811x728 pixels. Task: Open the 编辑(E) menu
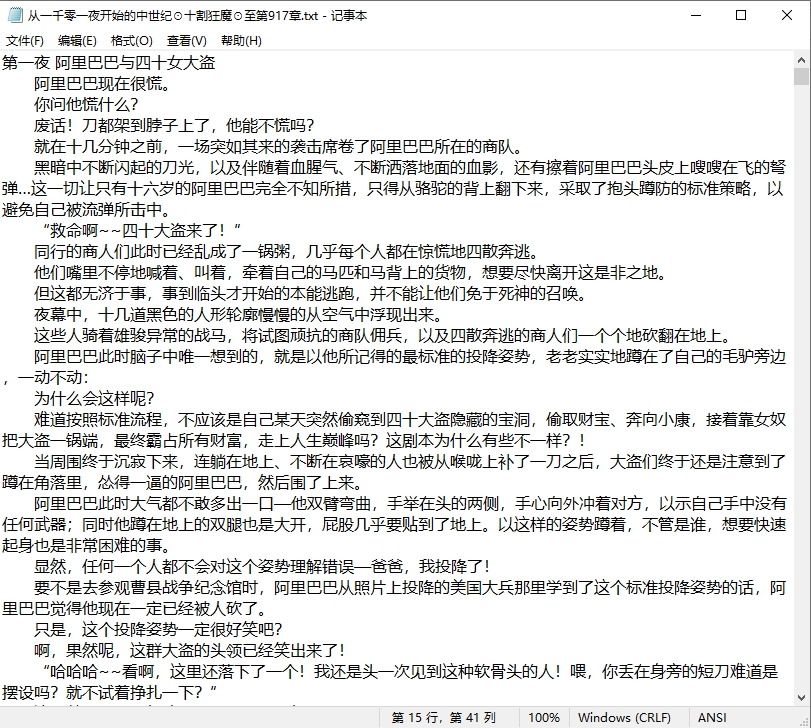coord(76,41)
